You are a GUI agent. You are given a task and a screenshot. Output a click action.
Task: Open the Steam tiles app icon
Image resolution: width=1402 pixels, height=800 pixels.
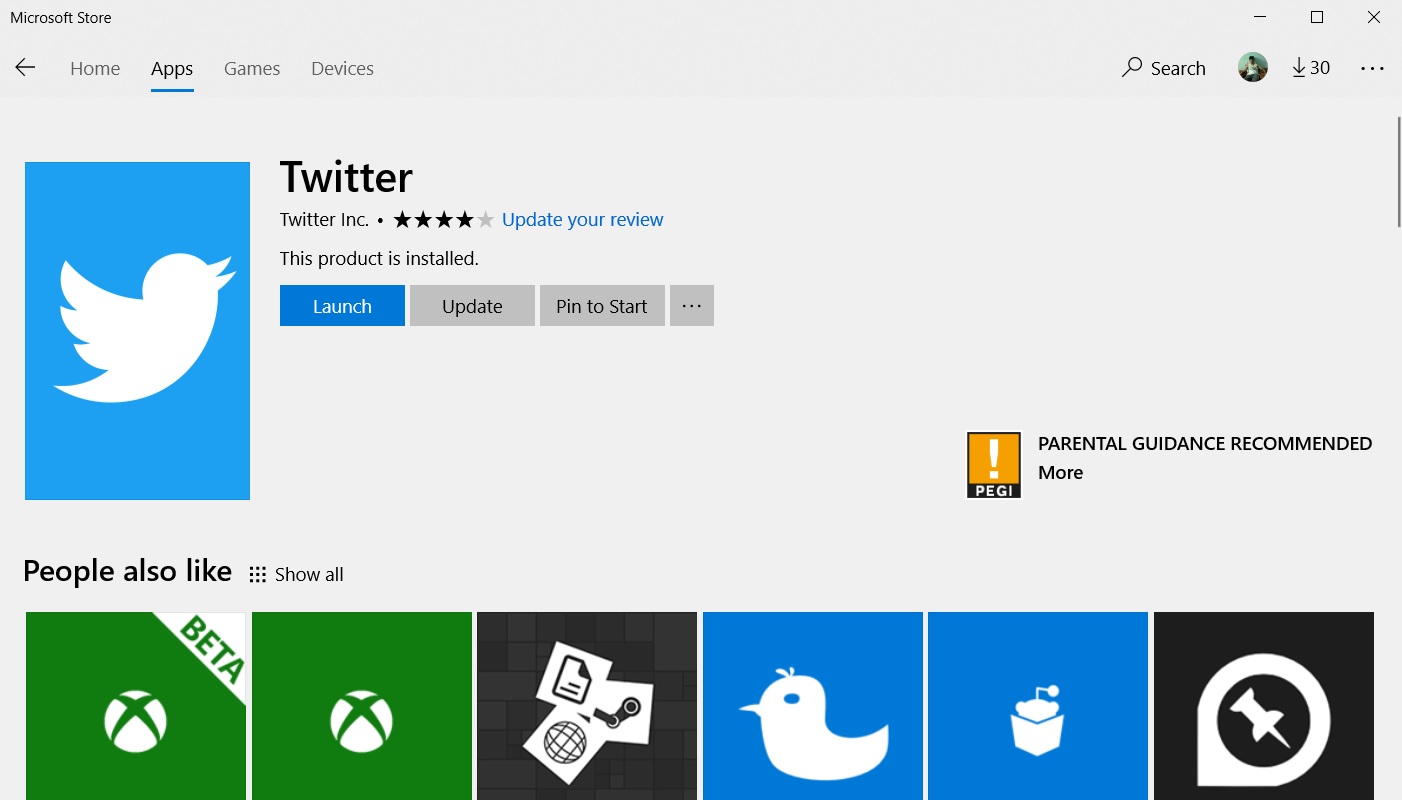pos(587,706)
